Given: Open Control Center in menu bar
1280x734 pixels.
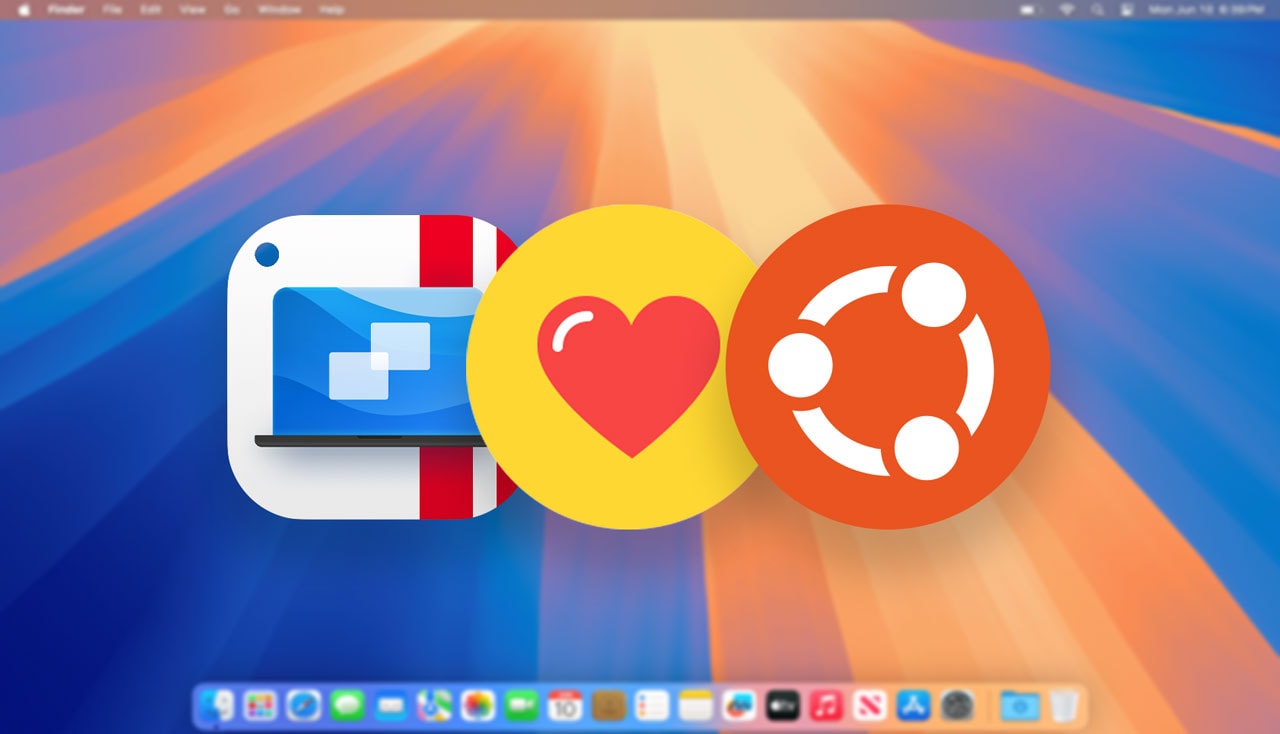Looking at the screenshot, I should (x=1126, y=9).
